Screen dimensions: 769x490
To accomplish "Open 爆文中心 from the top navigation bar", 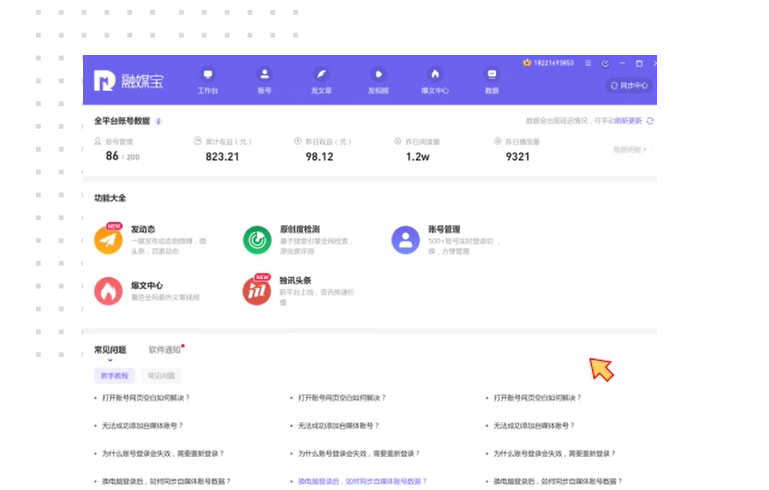I will coord(435,81).
